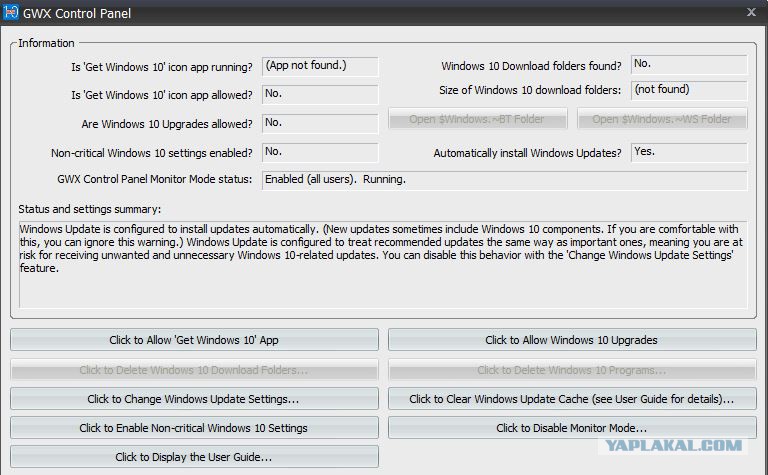This screenshot has width=768, height=475.
Task: Click to Allow Windows 10 Upgrades button
Action: pyautogui.click(x=572, y=340)
